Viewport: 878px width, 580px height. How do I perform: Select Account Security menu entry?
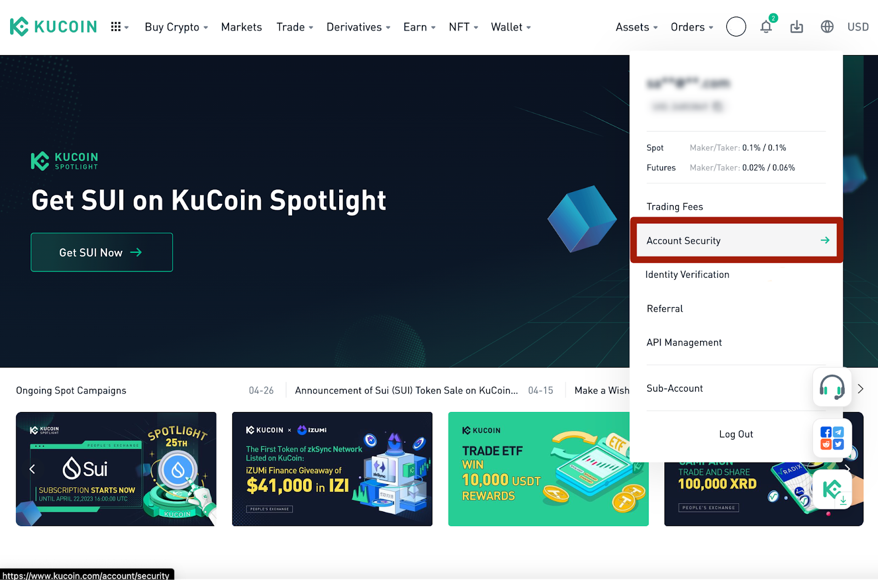coord(736,240)
